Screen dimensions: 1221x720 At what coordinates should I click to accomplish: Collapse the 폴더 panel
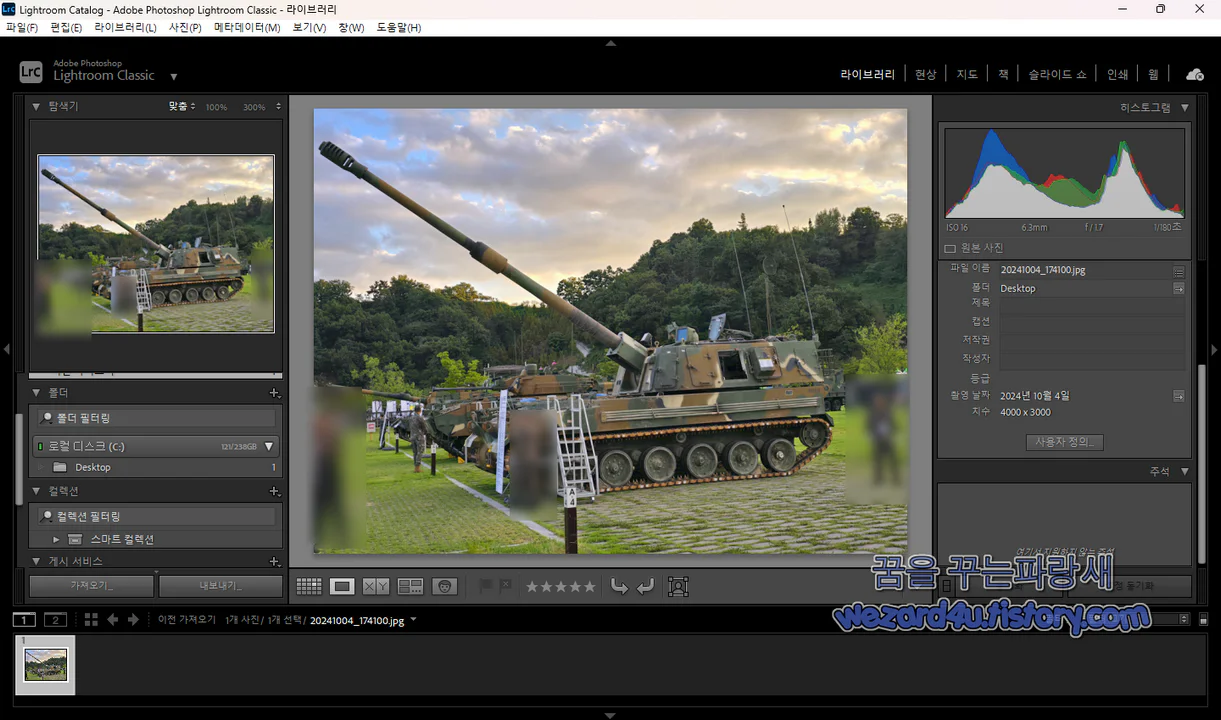[37, 393]
